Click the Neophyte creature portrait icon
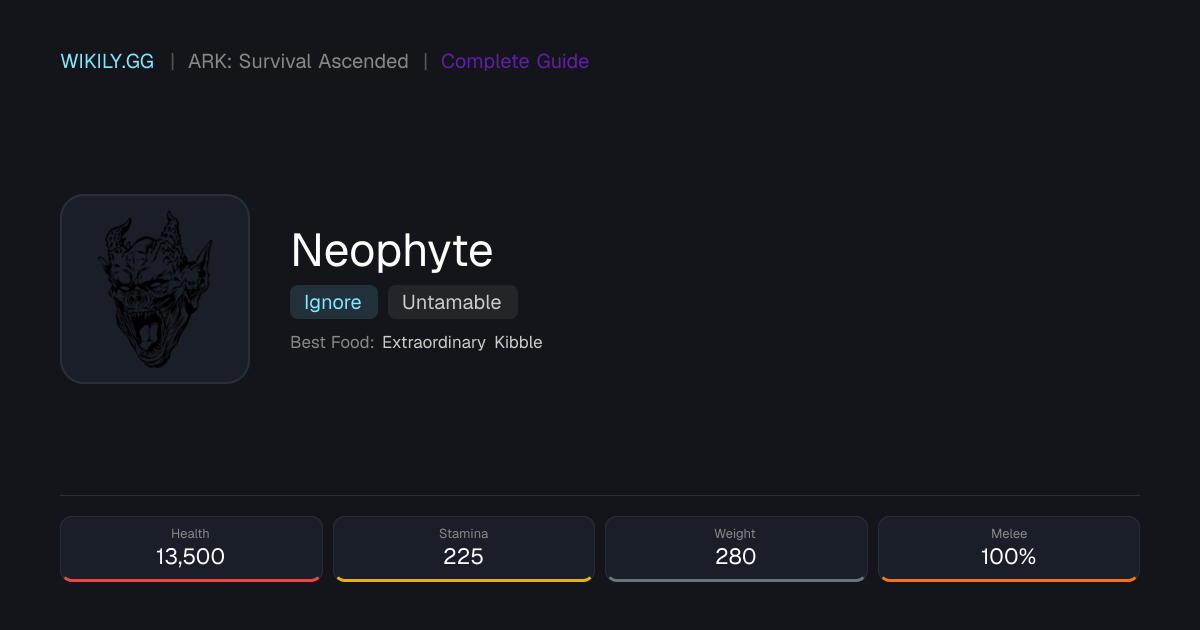 click(x=155, y=289)
